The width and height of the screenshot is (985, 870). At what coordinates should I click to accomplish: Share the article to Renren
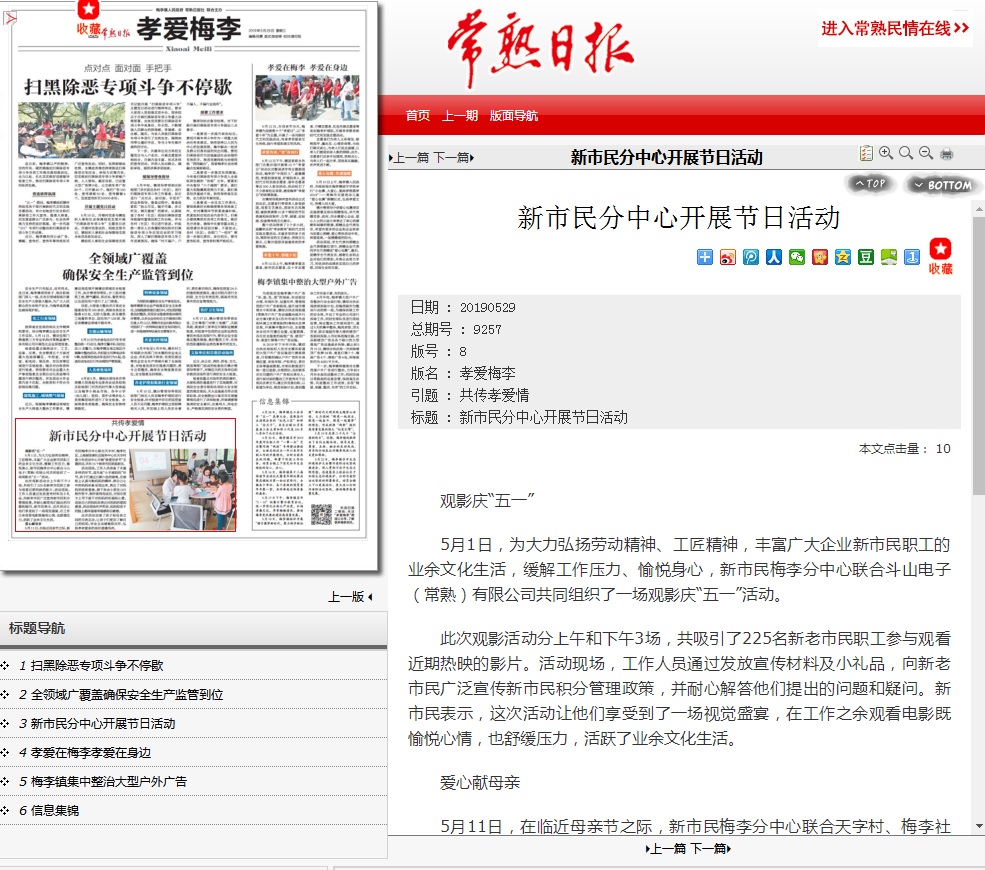(774, 257)
